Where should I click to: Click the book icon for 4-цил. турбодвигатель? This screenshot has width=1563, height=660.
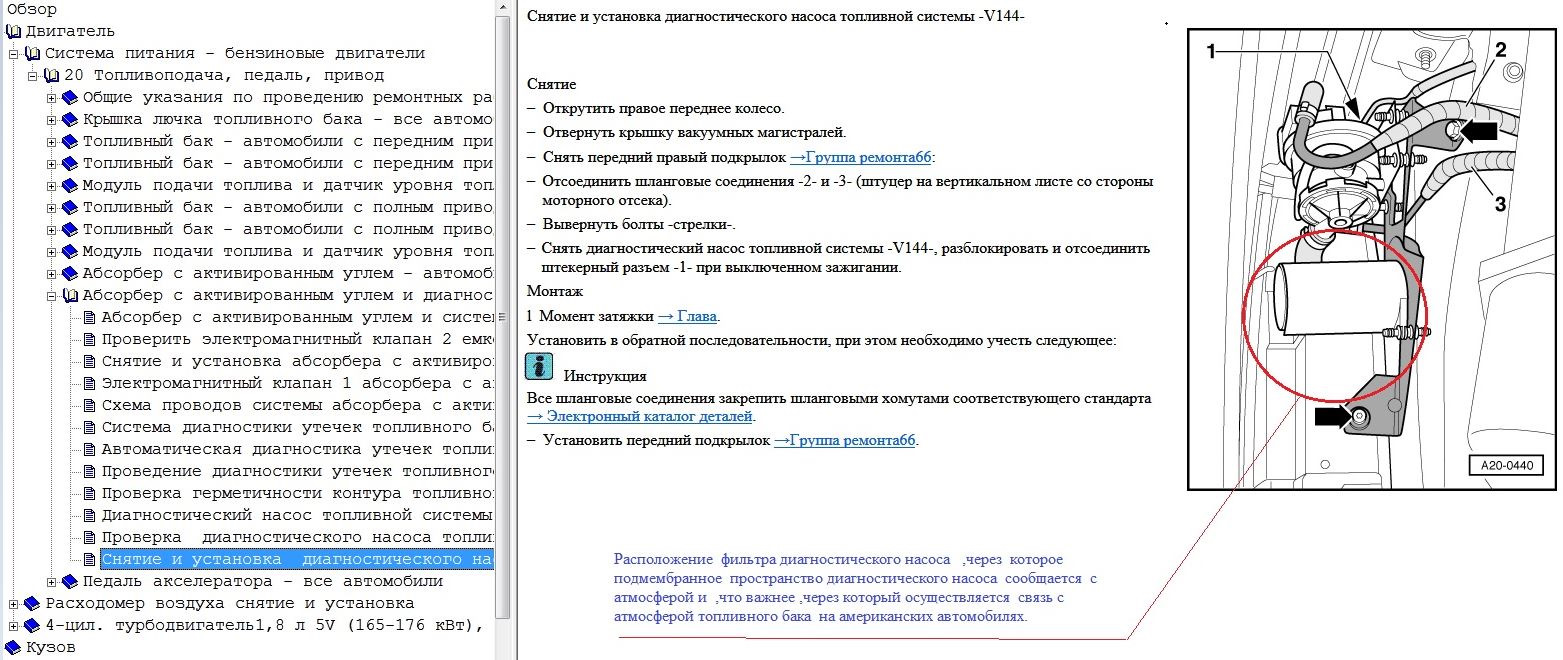(x=33, y=626)
